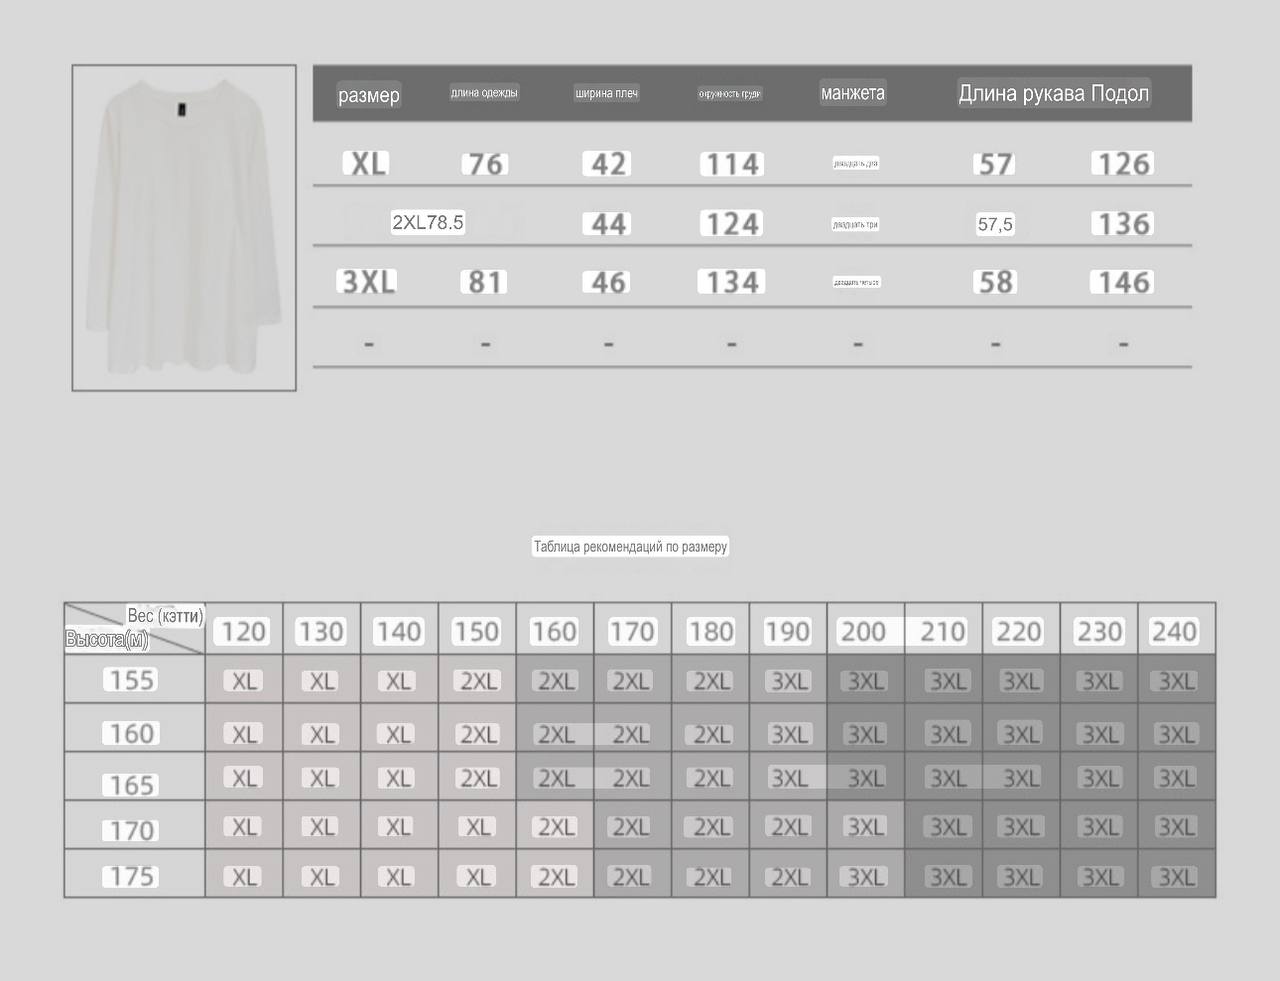Viewport: 1280px width, 981px height.
Task: Click the white garment product thumbnail
Action: coord(184,228)
